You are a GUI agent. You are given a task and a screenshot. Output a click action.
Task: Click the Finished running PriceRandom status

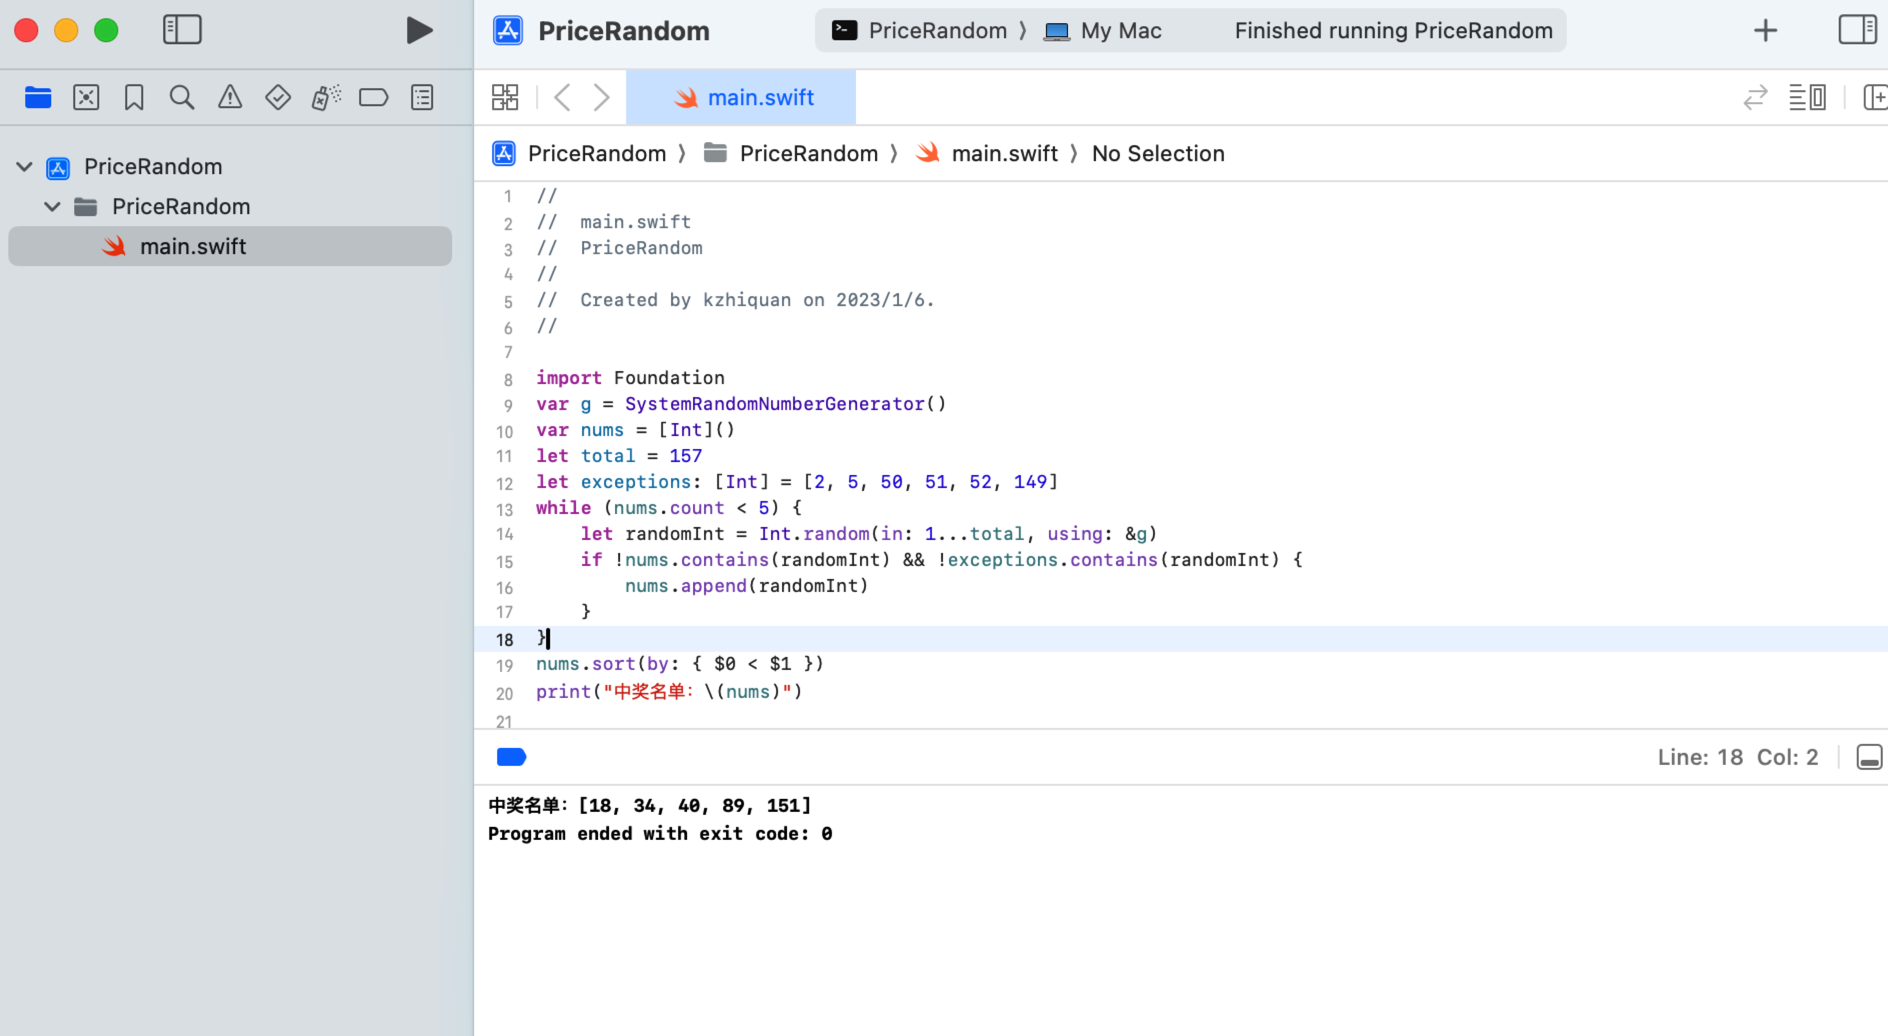1393,31
